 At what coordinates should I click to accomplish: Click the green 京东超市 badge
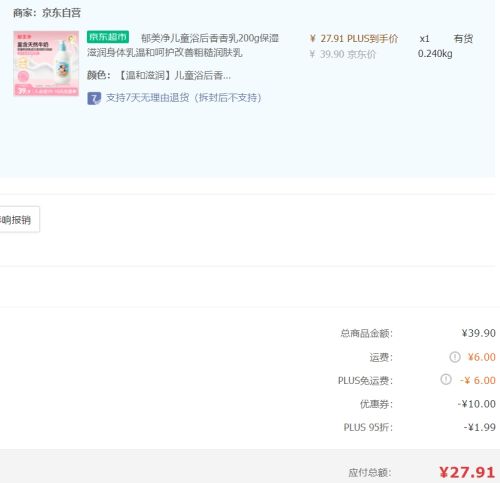pos(108,37)
